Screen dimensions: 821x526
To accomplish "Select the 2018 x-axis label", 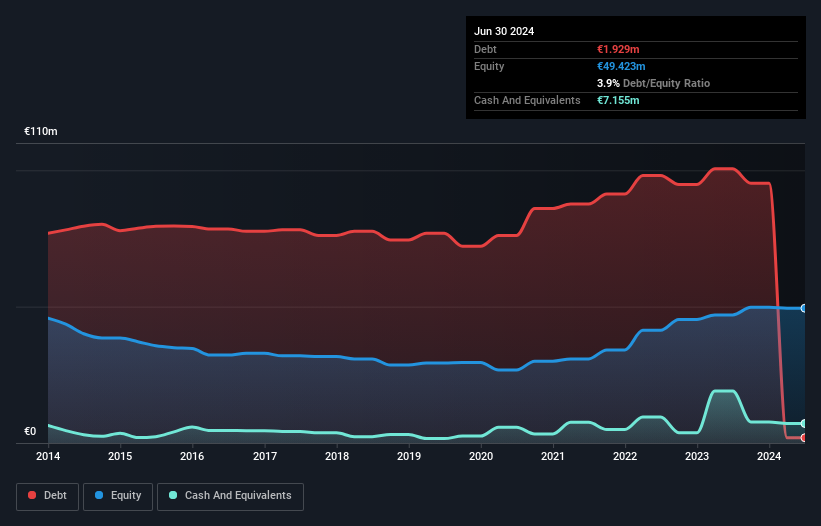I will pyautogui.click(x=337, y=456).
